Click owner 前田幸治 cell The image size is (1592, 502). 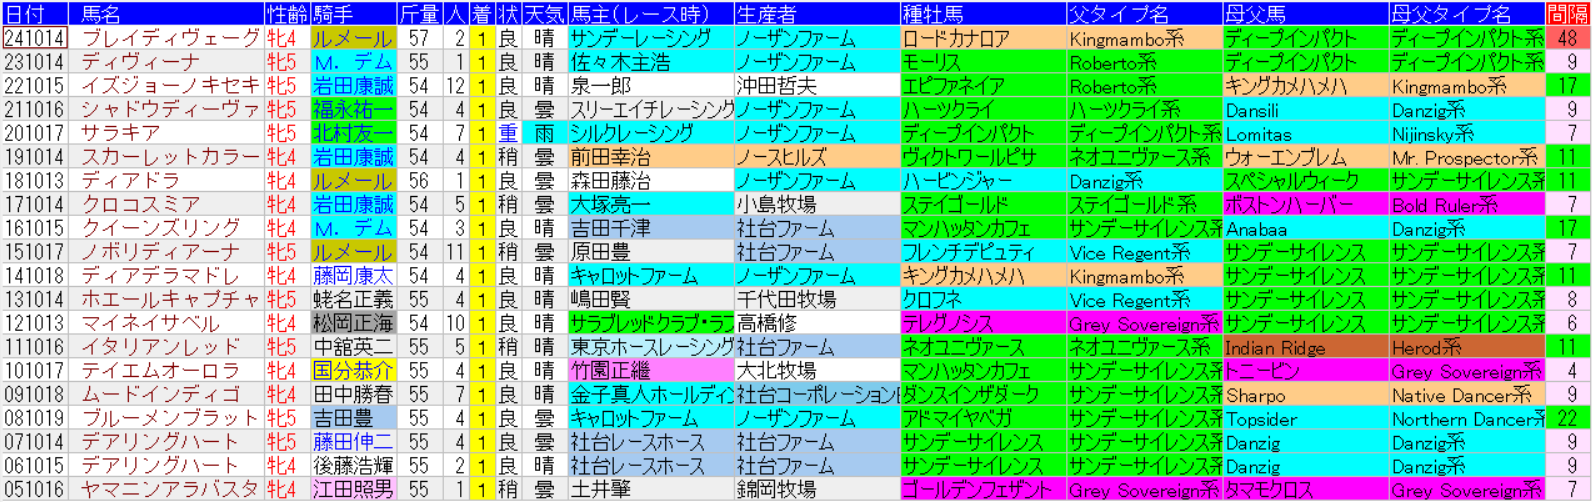[651, 157]
